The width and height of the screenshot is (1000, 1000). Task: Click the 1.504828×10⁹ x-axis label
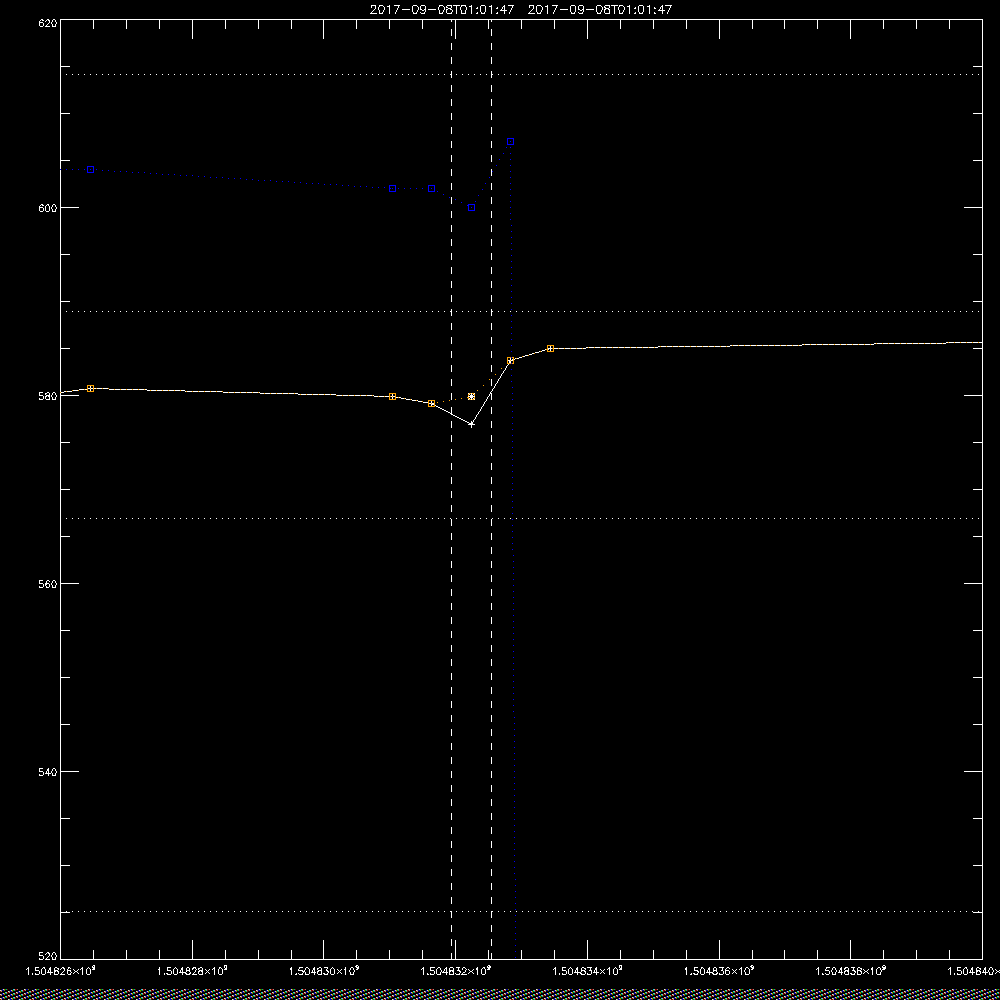pyautogui.click(x=192, y=971)
